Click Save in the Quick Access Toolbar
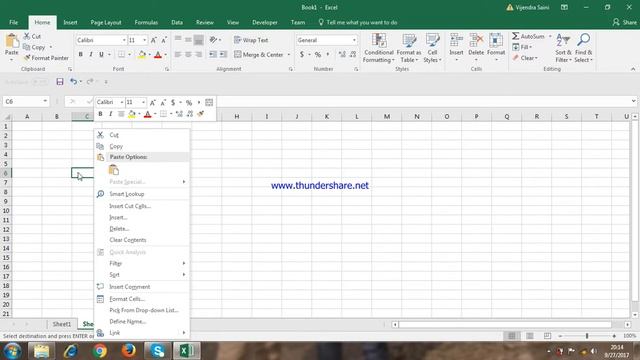Screen dimensions: 640x360 tap(60, 82)
